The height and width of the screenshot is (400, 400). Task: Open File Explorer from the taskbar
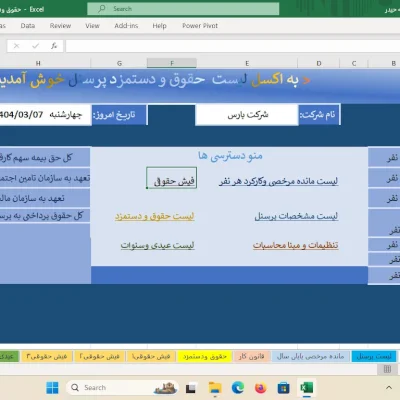[x=215, y=388]
